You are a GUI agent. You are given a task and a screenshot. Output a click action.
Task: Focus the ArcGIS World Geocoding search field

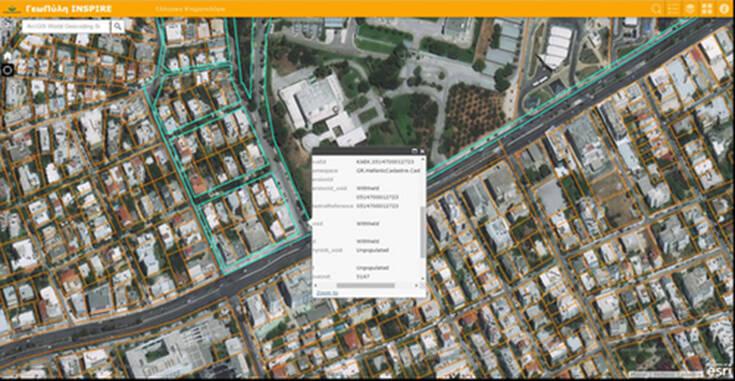tap(67, 27)
